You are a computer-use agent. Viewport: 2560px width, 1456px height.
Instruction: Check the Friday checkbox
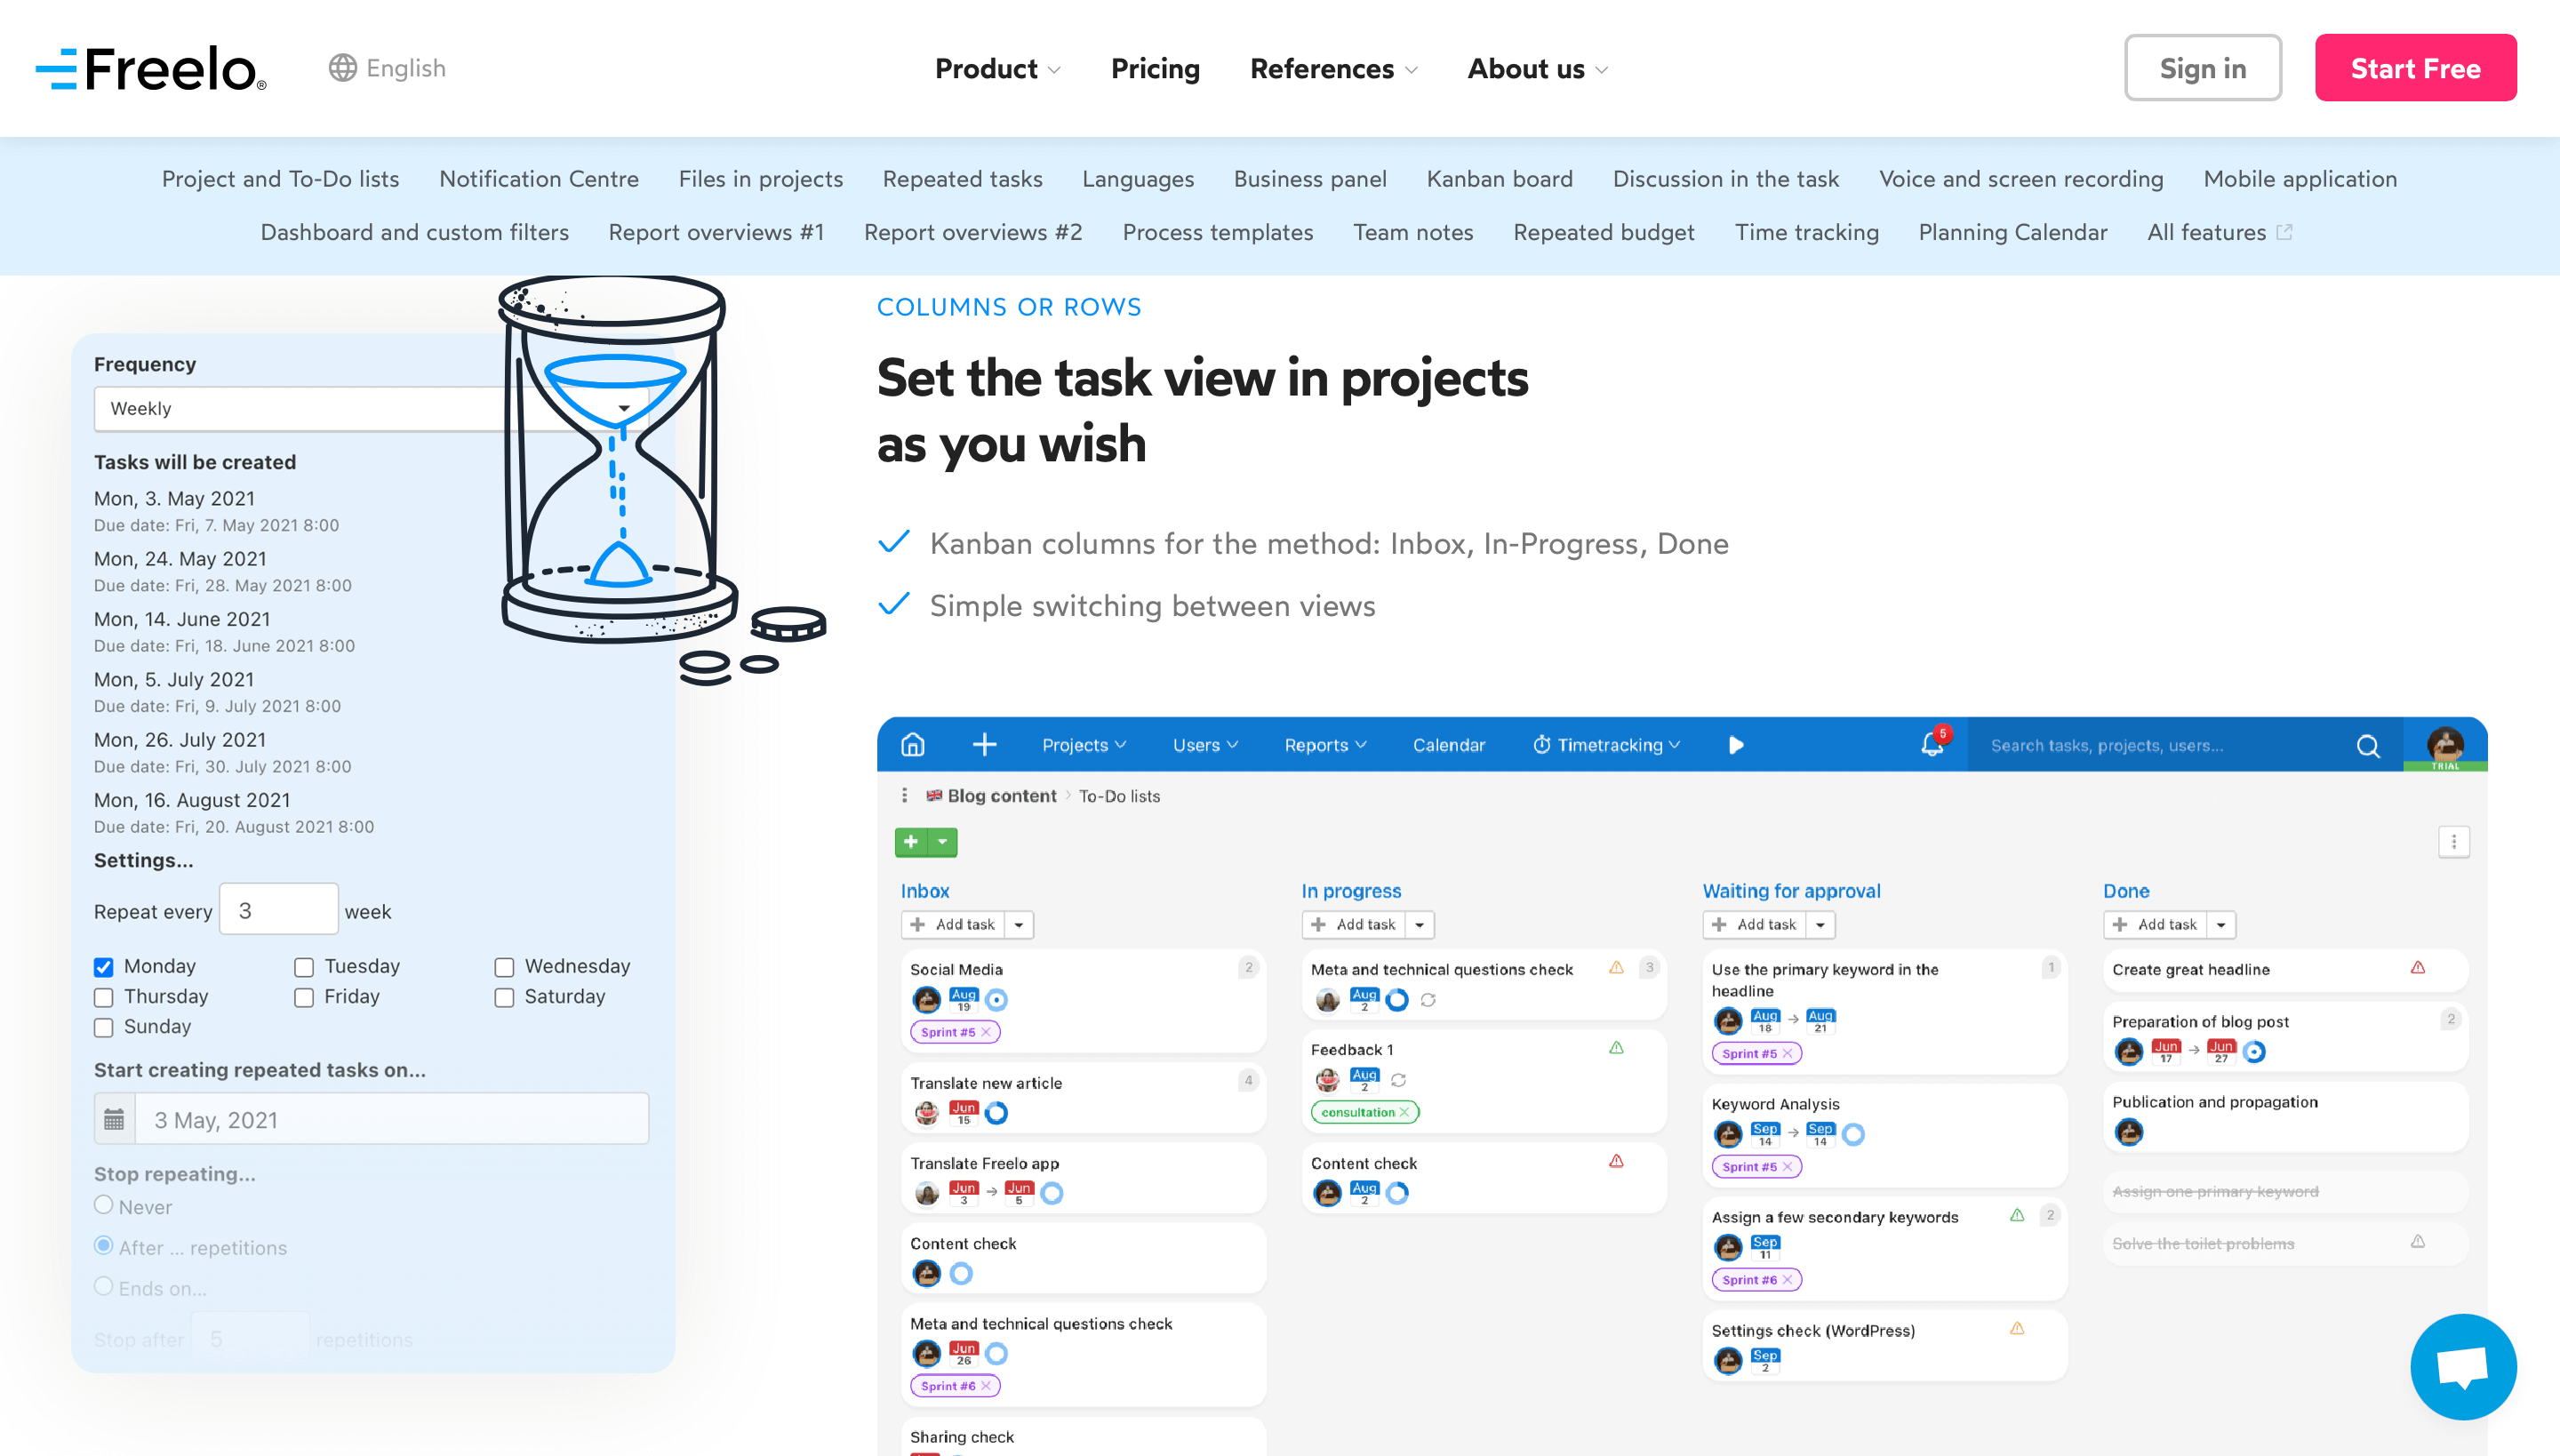[304, 997]
